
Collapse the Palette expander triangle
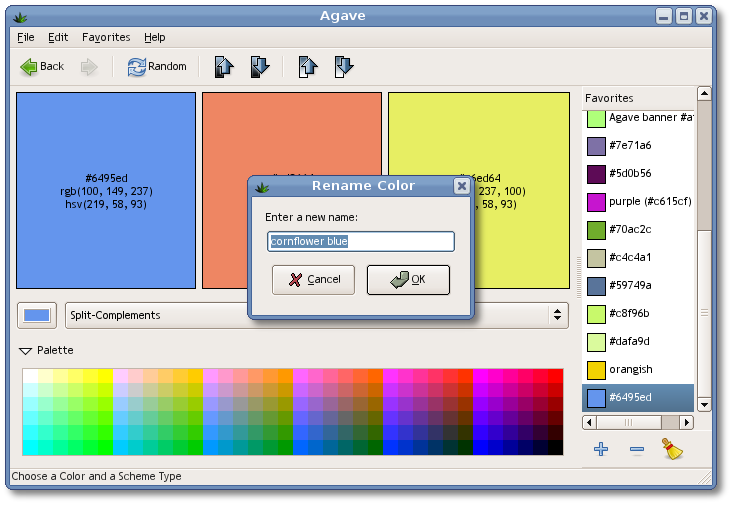pyautogui.click(x=25, y=351)
